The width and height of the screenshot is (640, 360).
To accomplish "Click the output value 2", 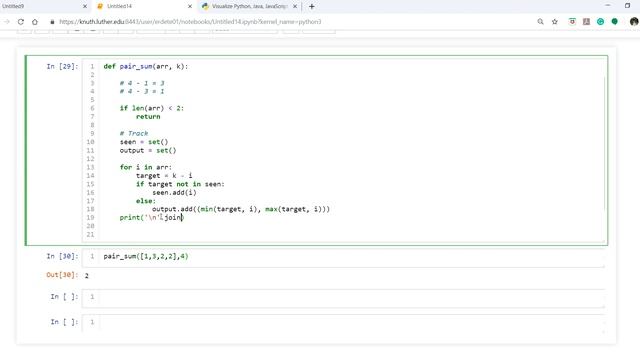I will (x=87, y=276).
